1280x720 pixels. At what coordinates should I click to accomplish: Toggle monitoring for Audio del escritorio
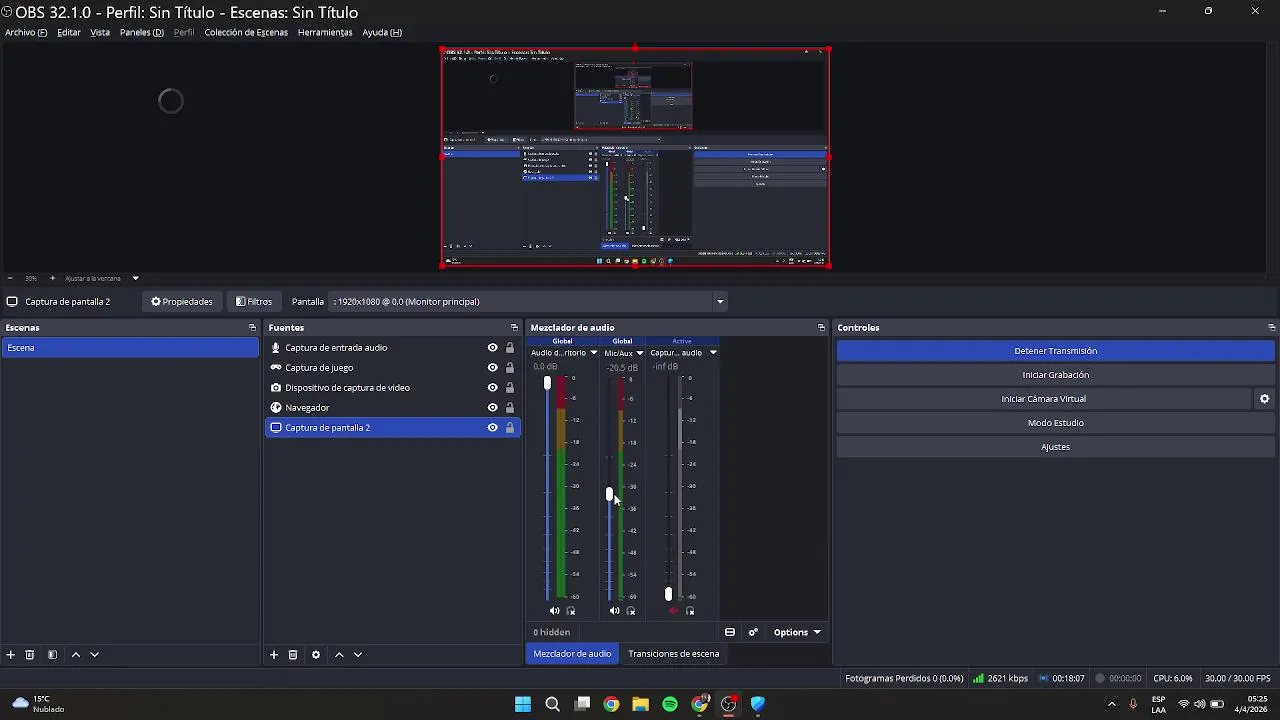click(571, 611)
